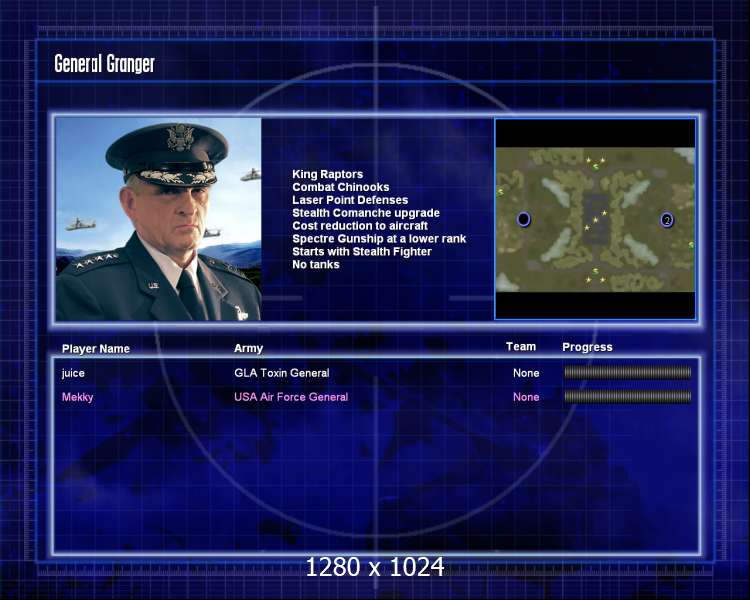Click the Laser Point Defenses line
Screen dimensions: 750x600
coord(350,200)
